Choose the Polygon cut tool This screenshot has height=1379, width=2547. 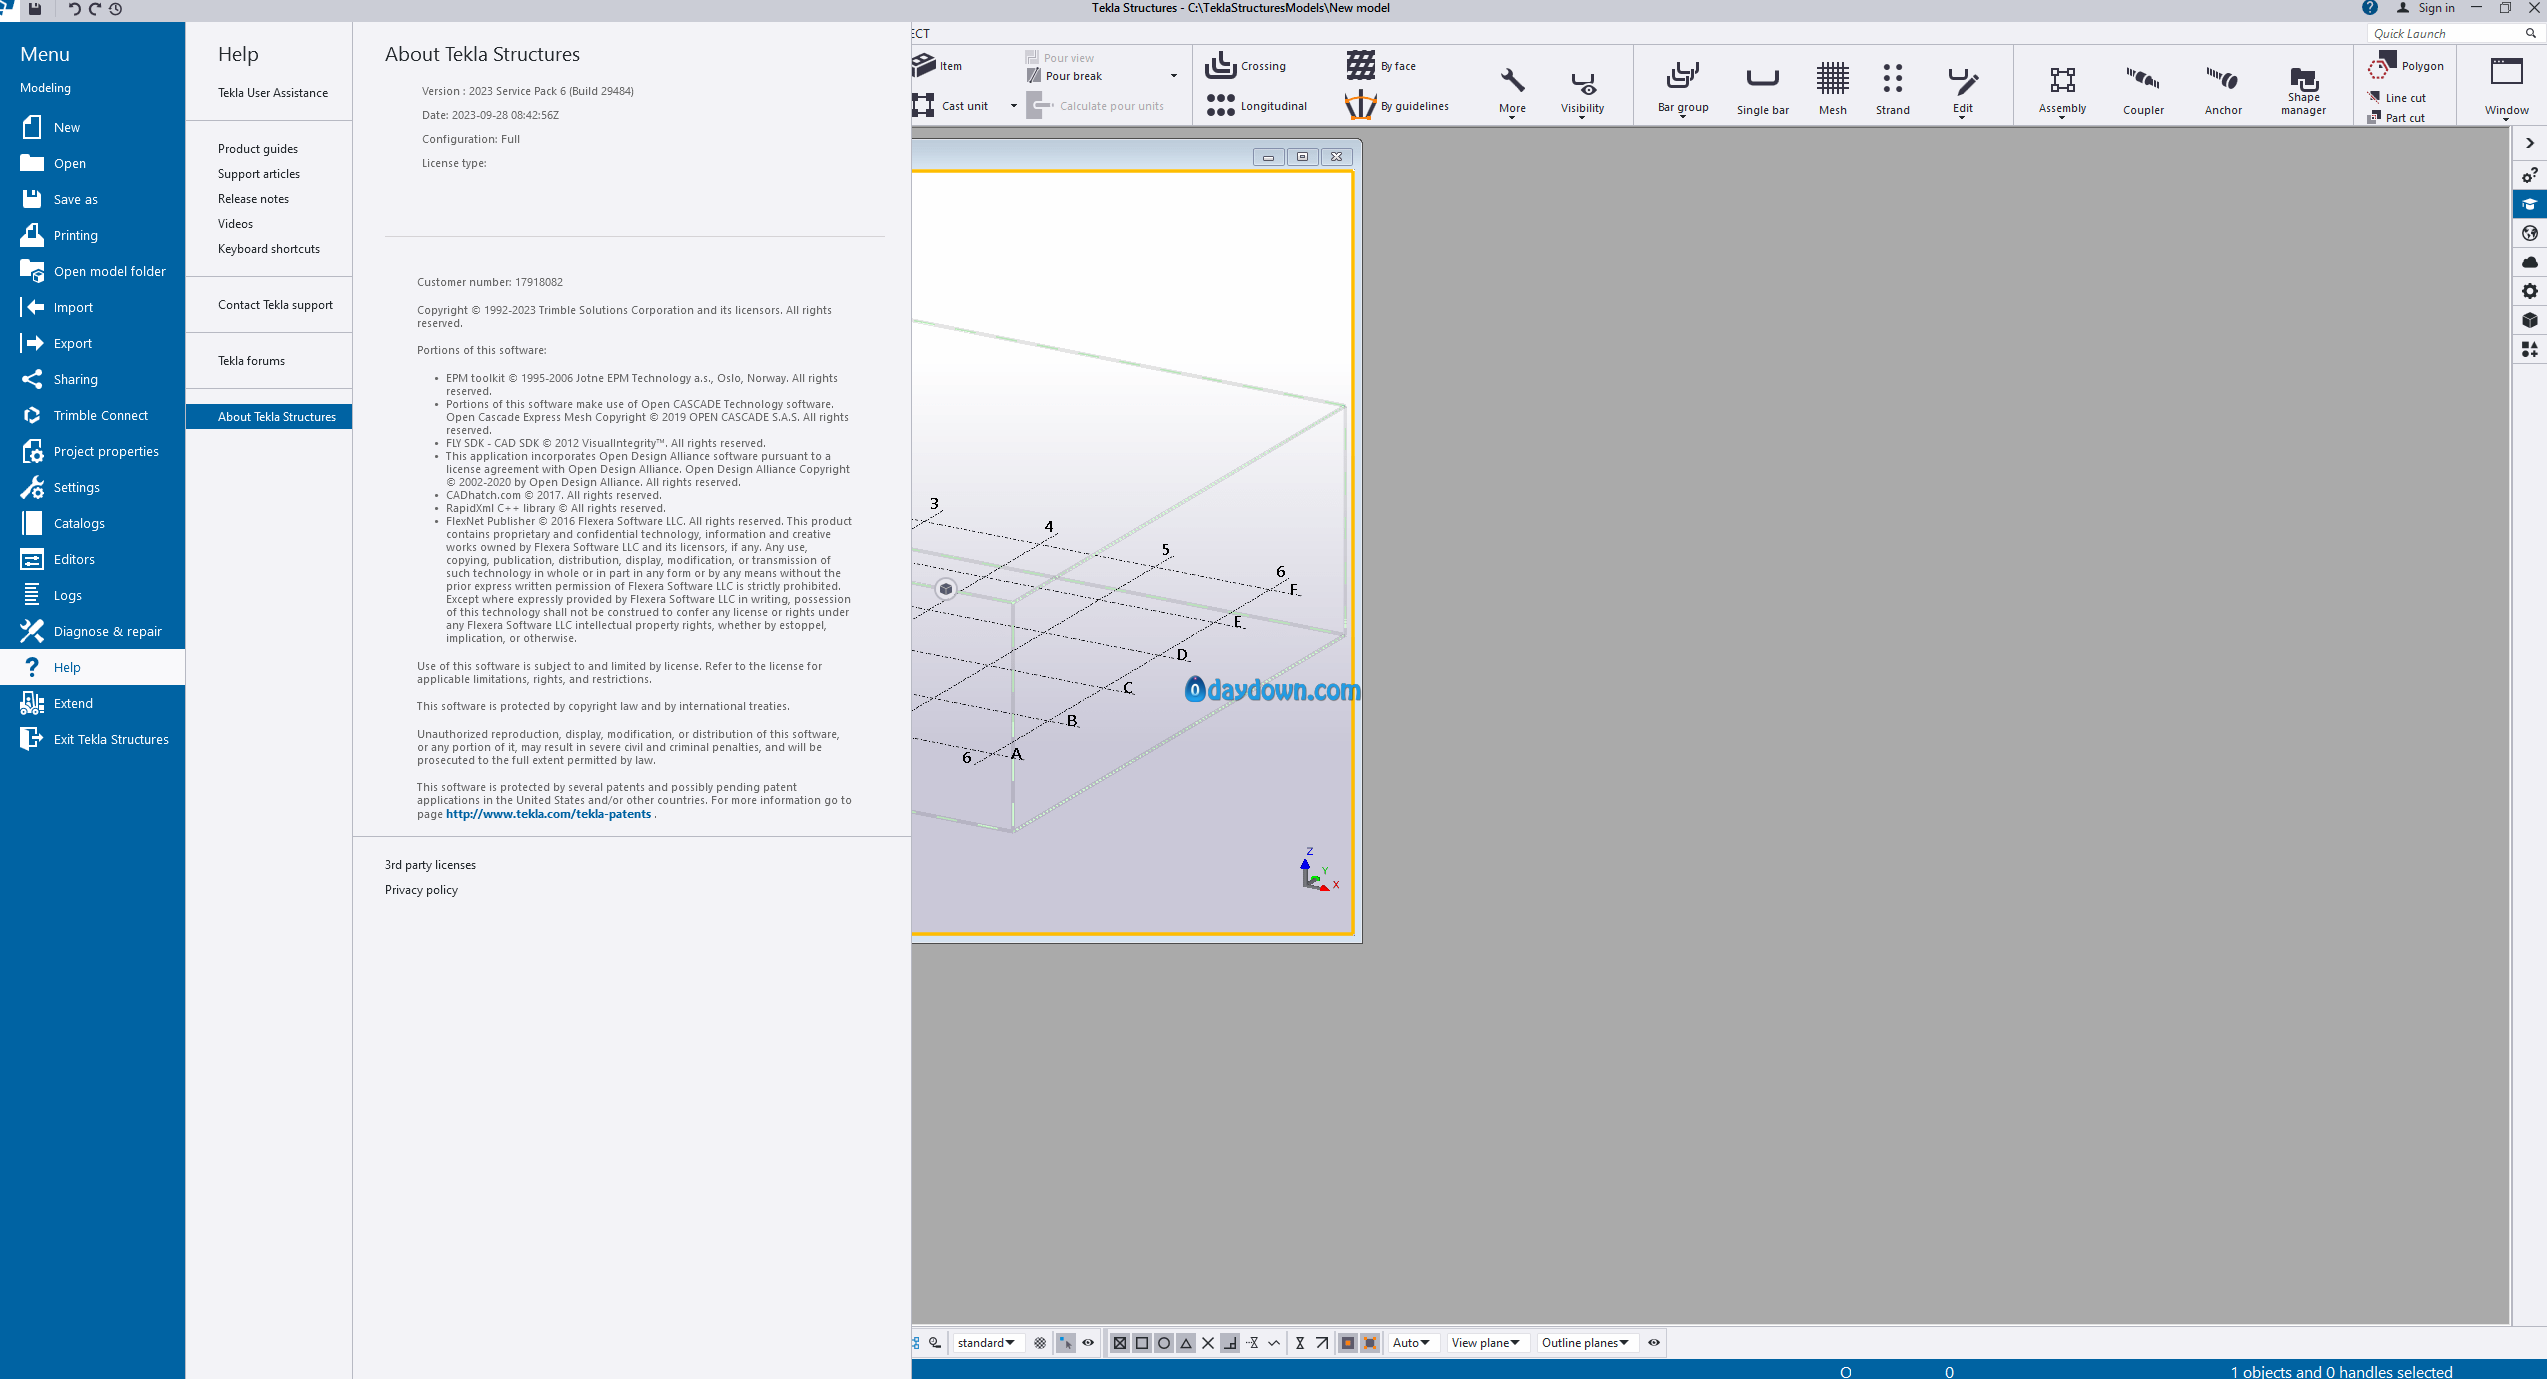coord(2406,66)
